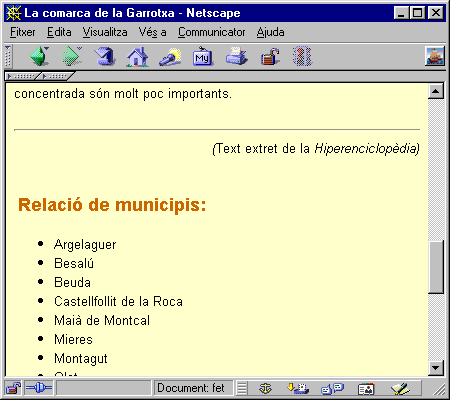This screenshot has height=400, width=450.
Task: Click the scrollbar up arrow
Action: [x=436, y=91]
